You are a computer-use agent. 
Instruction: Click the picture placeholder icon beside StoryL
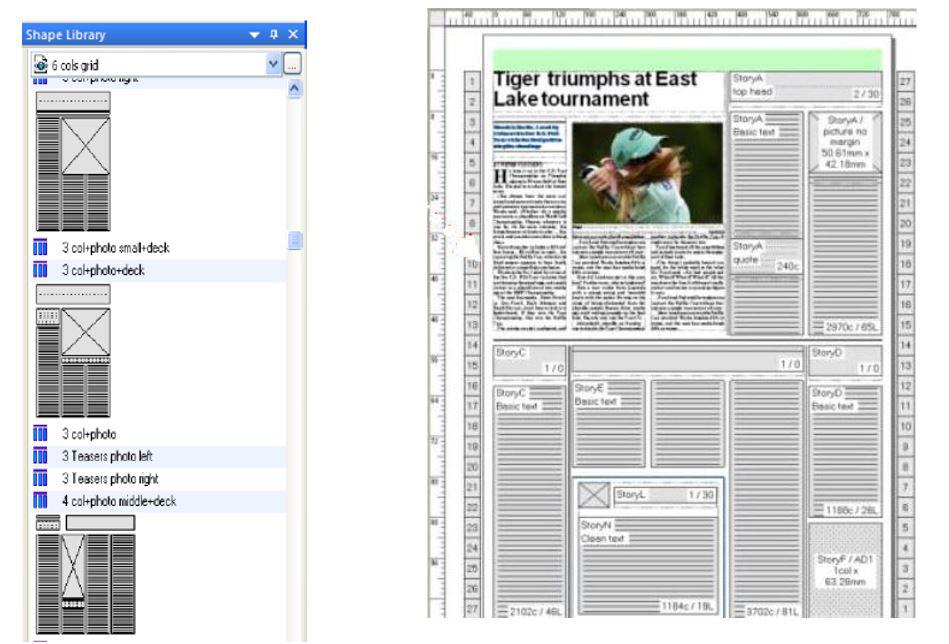[x=593, y=494]
